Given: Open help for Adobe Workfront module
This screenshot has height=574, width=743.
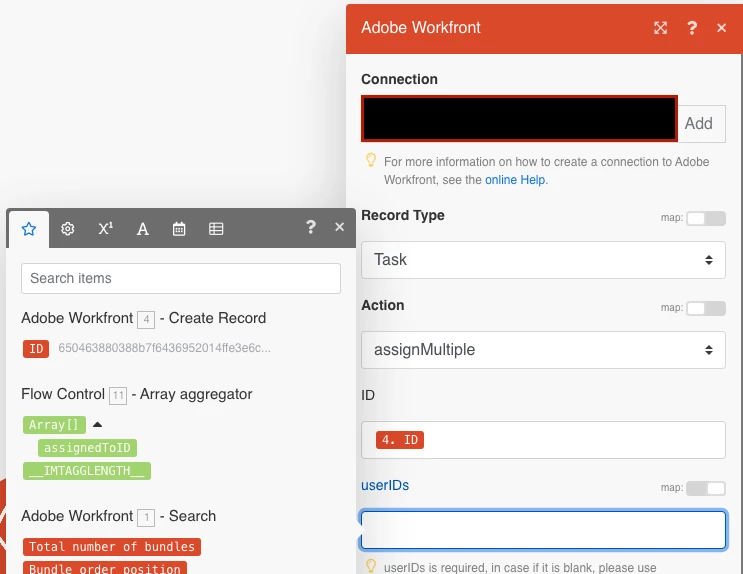Looking at the screenshot, I should pyautogui.click(x=692, y=28).
